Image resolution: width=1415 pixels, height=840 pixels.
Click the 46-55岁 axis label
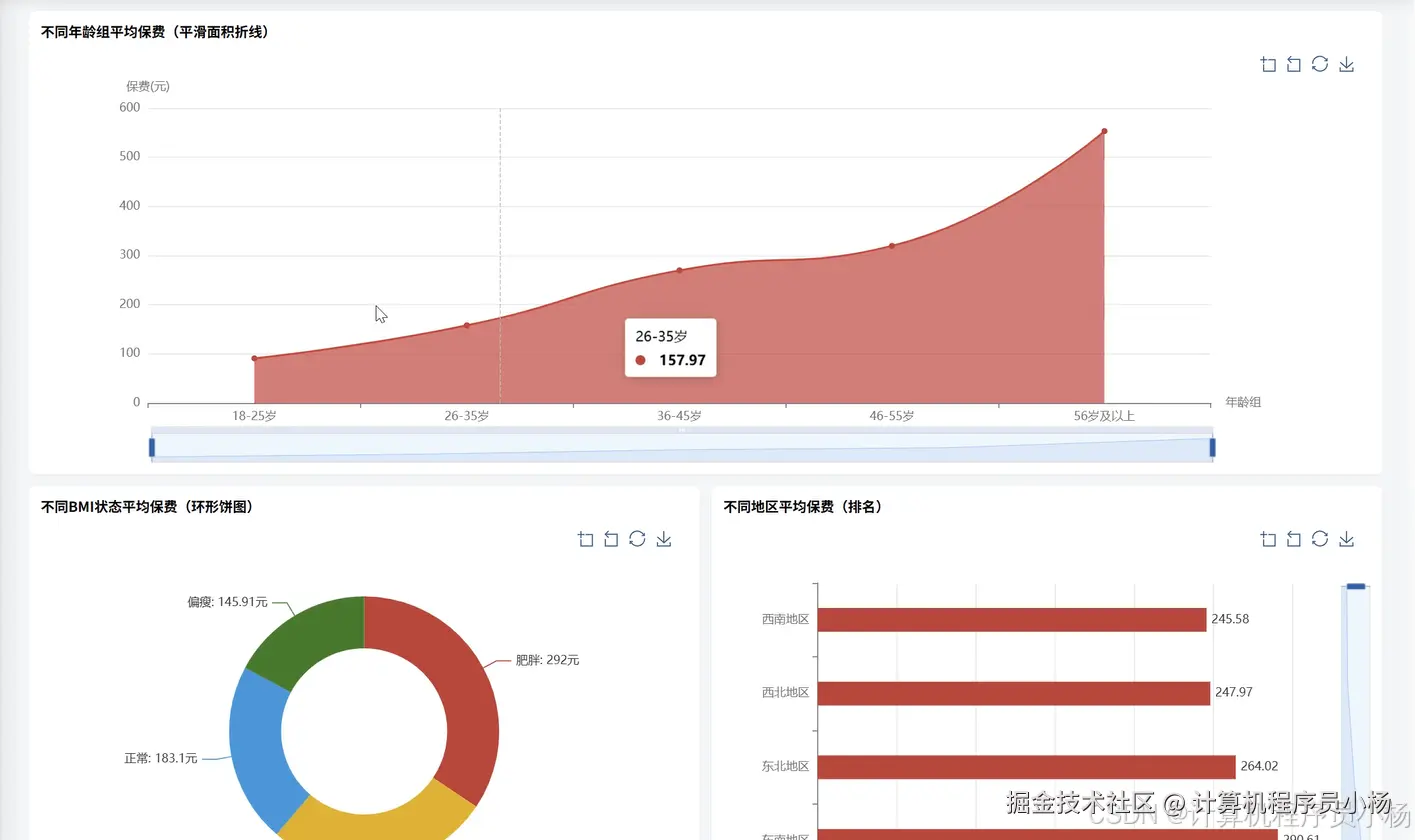892,416
